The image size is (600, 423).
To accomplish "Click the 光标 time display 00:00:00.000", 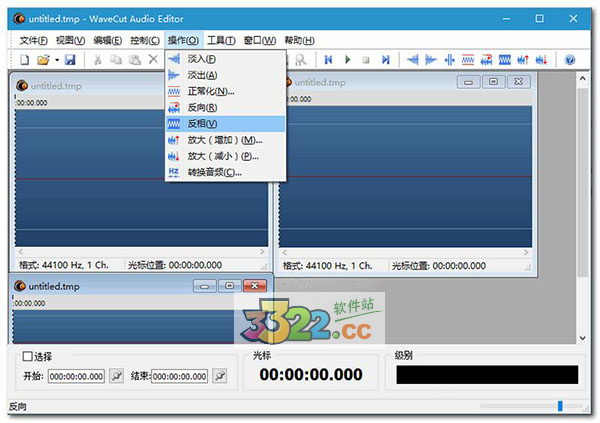I will [311, 375].
